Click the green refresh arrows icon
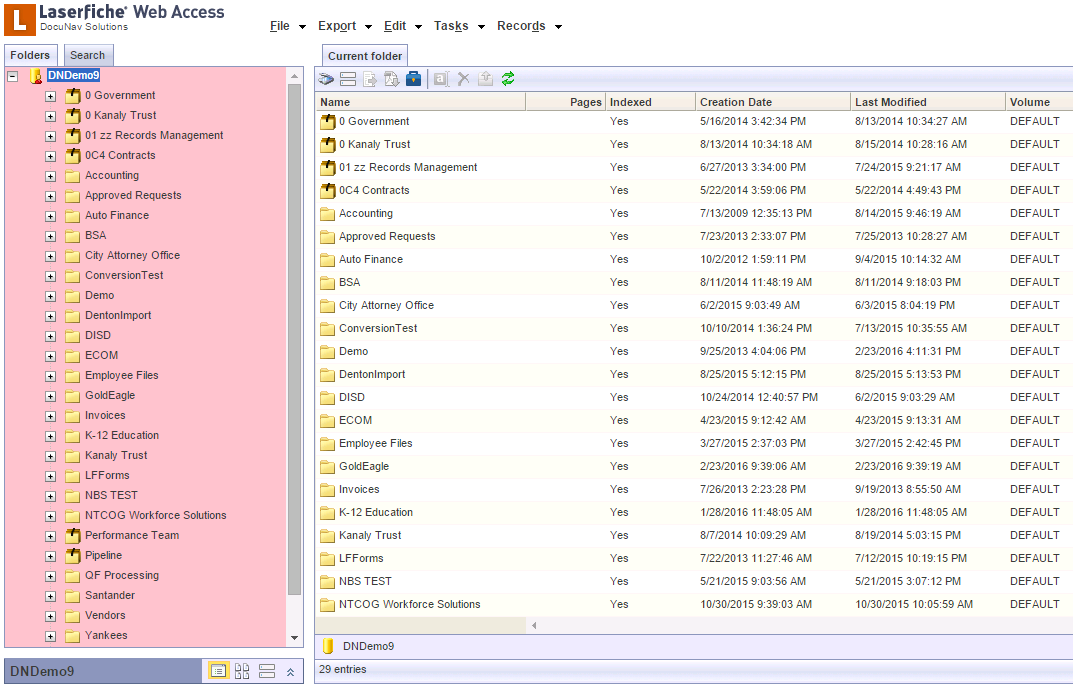 point(508,79)
